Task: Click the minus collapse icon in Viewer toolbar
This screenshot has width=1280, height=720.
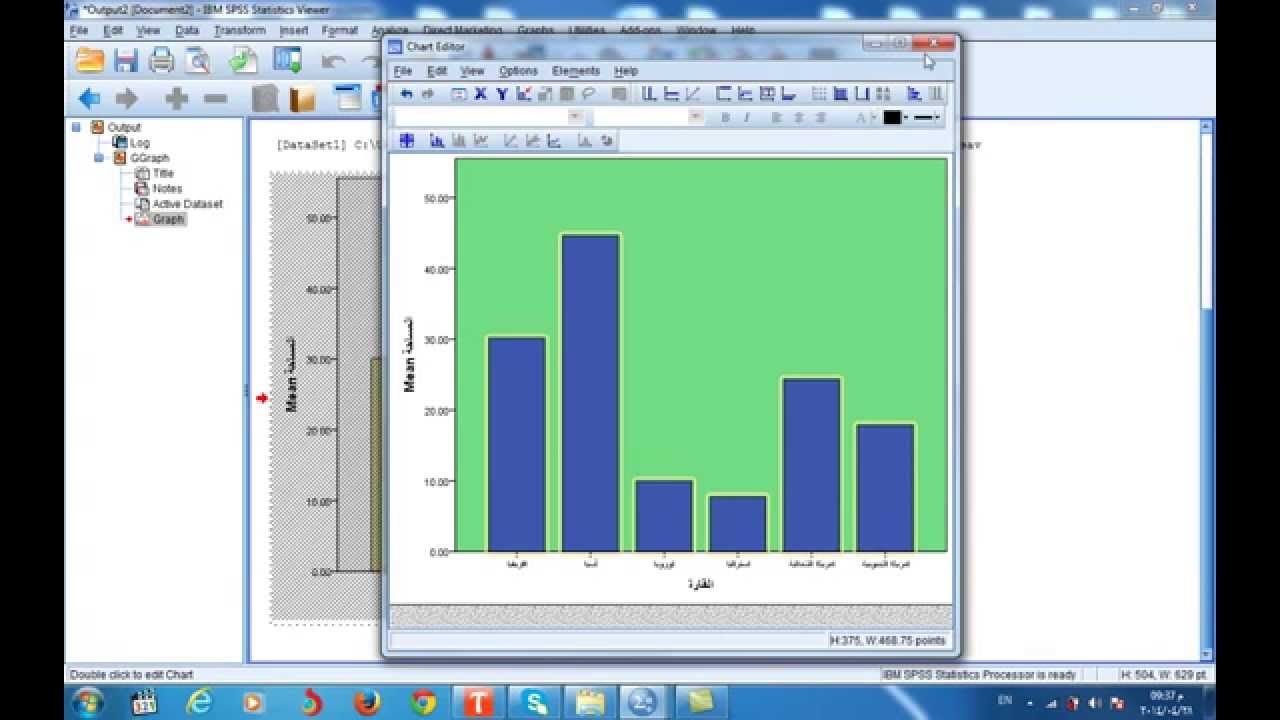Action: click(x=215, y=98)
